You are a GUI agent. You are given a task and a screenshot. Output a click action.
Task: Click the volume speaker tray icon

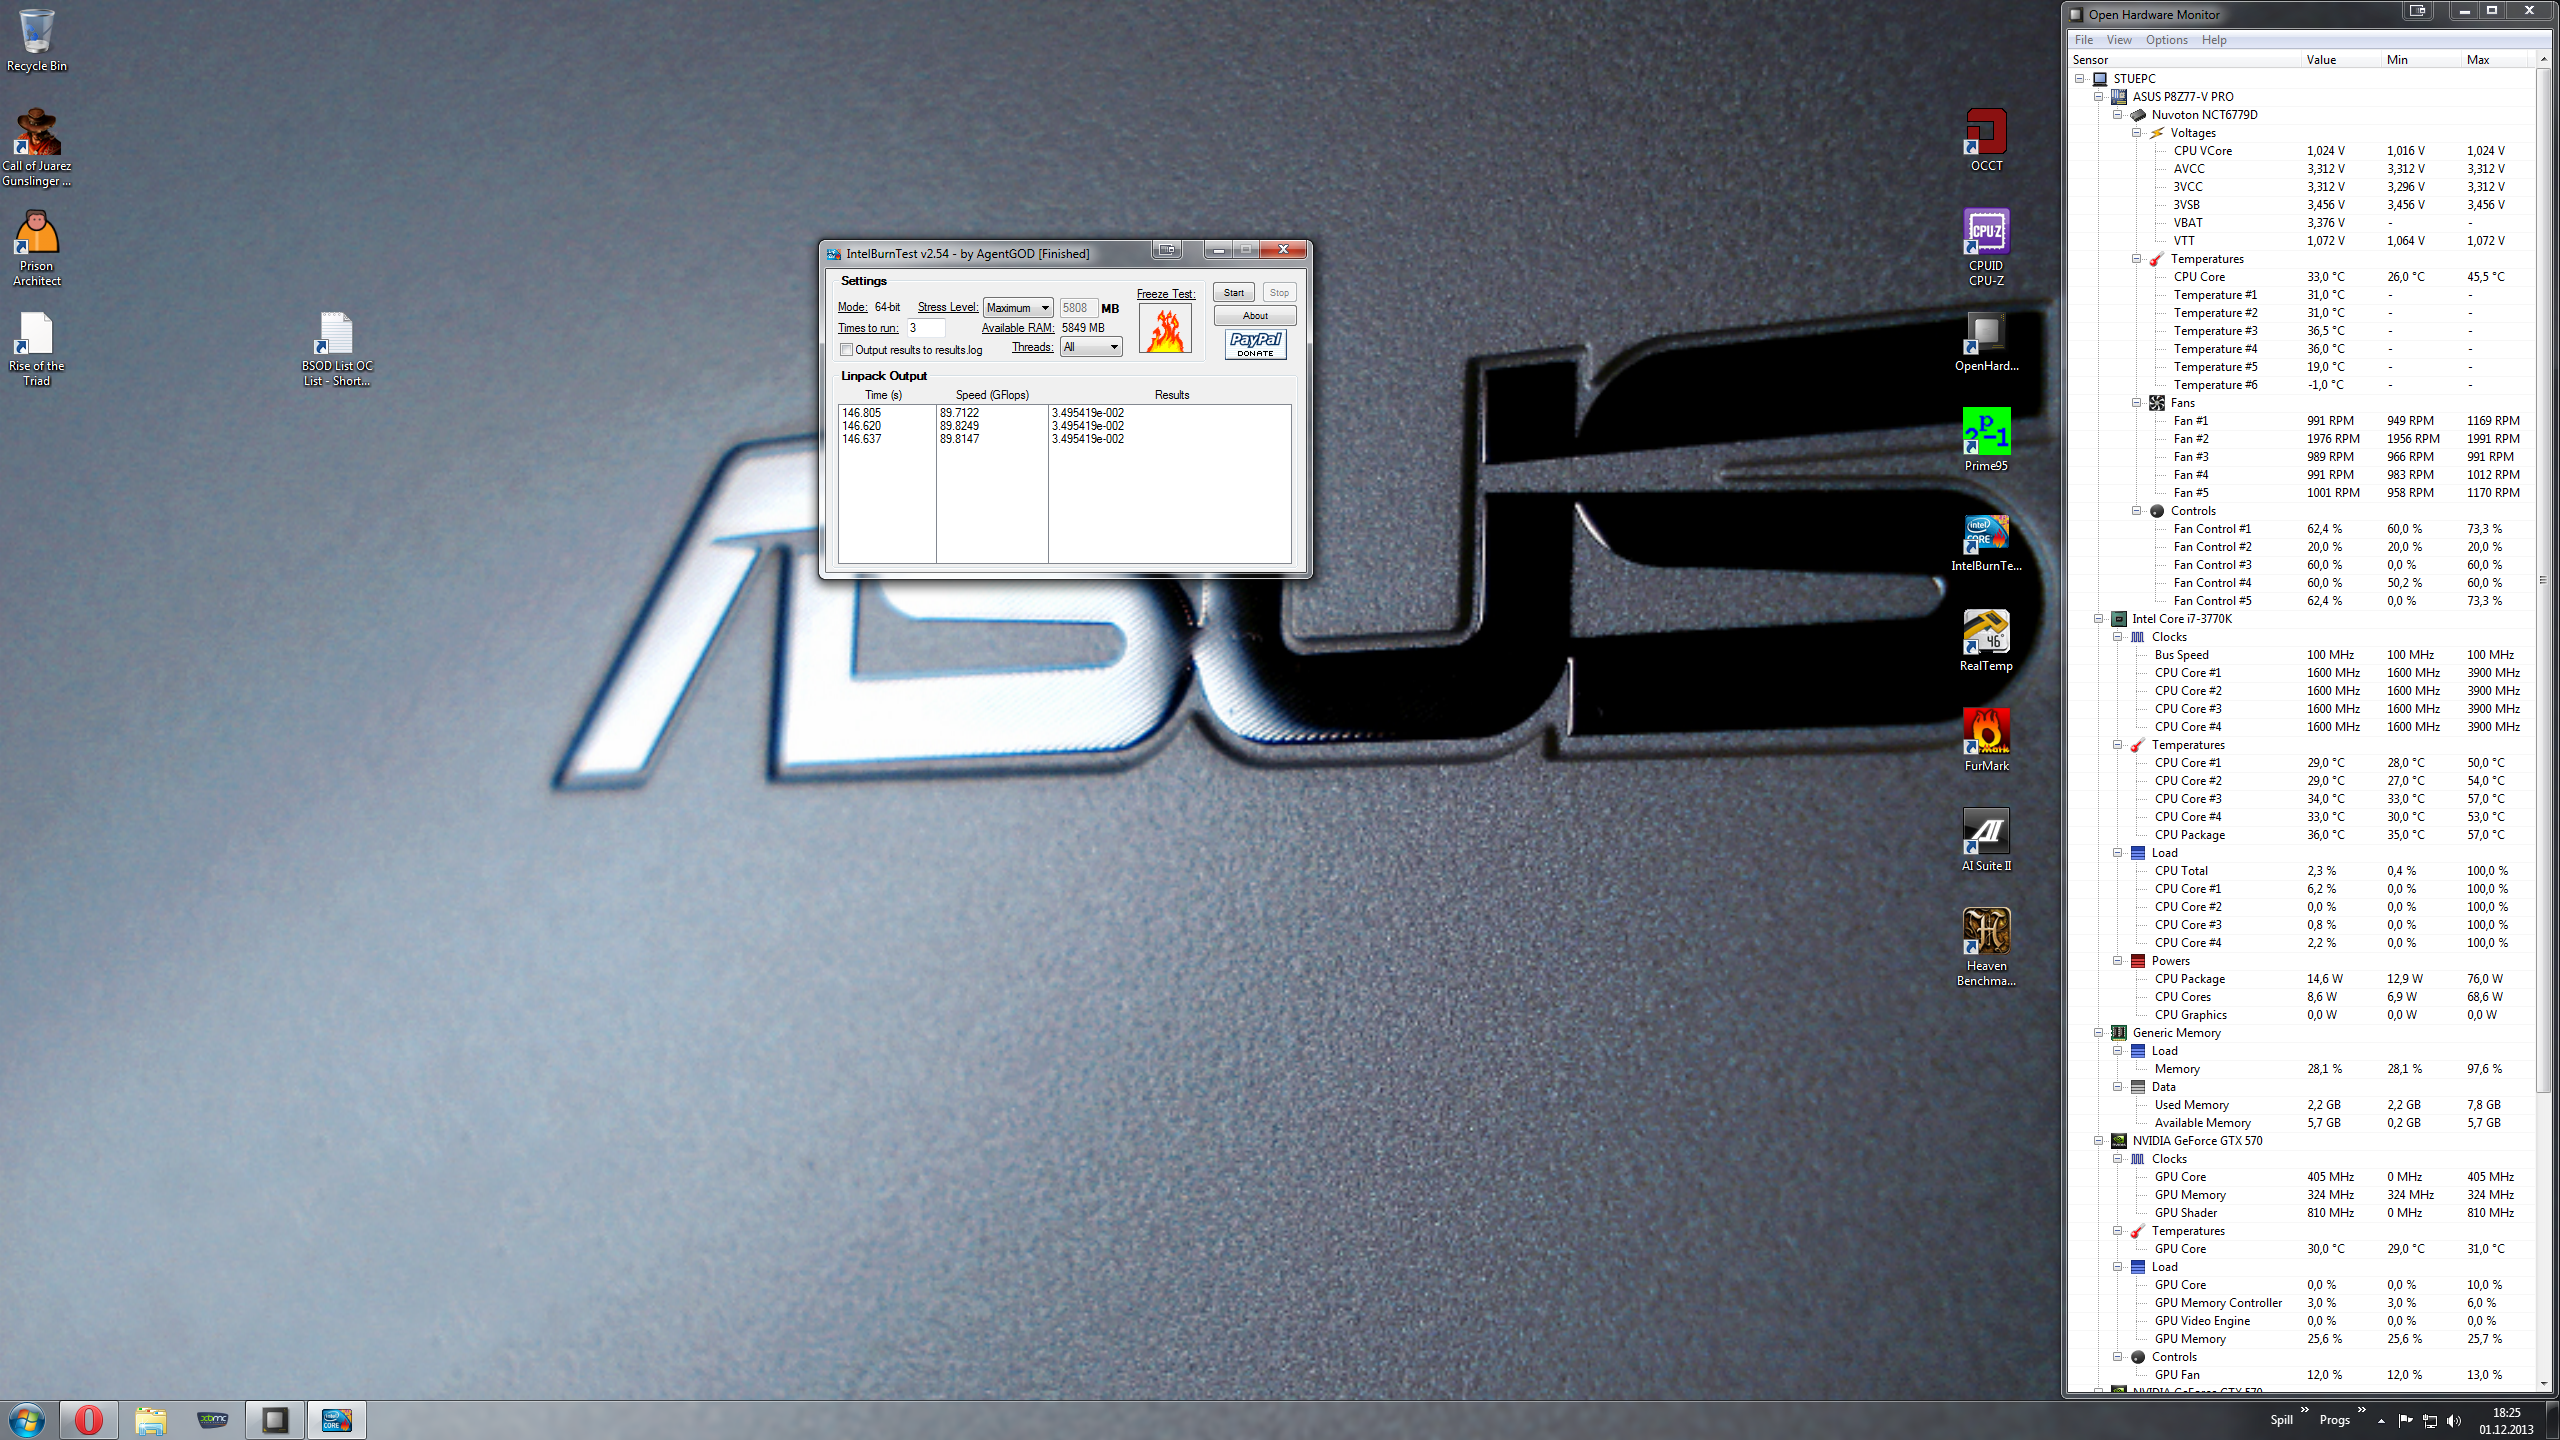[x=2453, y=1421]
